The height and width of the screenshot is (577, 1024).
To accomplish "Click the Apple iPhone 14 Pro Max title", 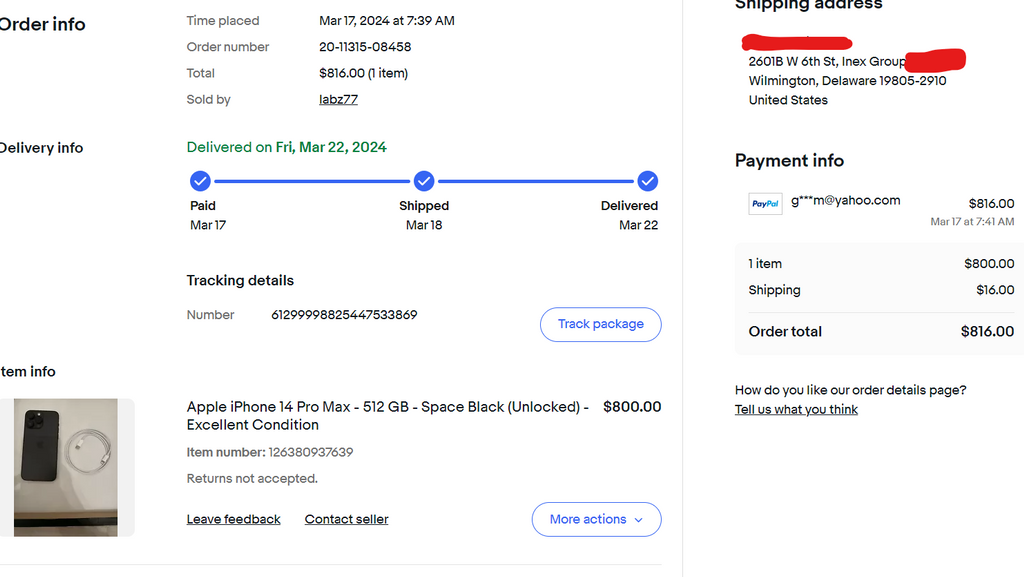I will tap(388, 416).
